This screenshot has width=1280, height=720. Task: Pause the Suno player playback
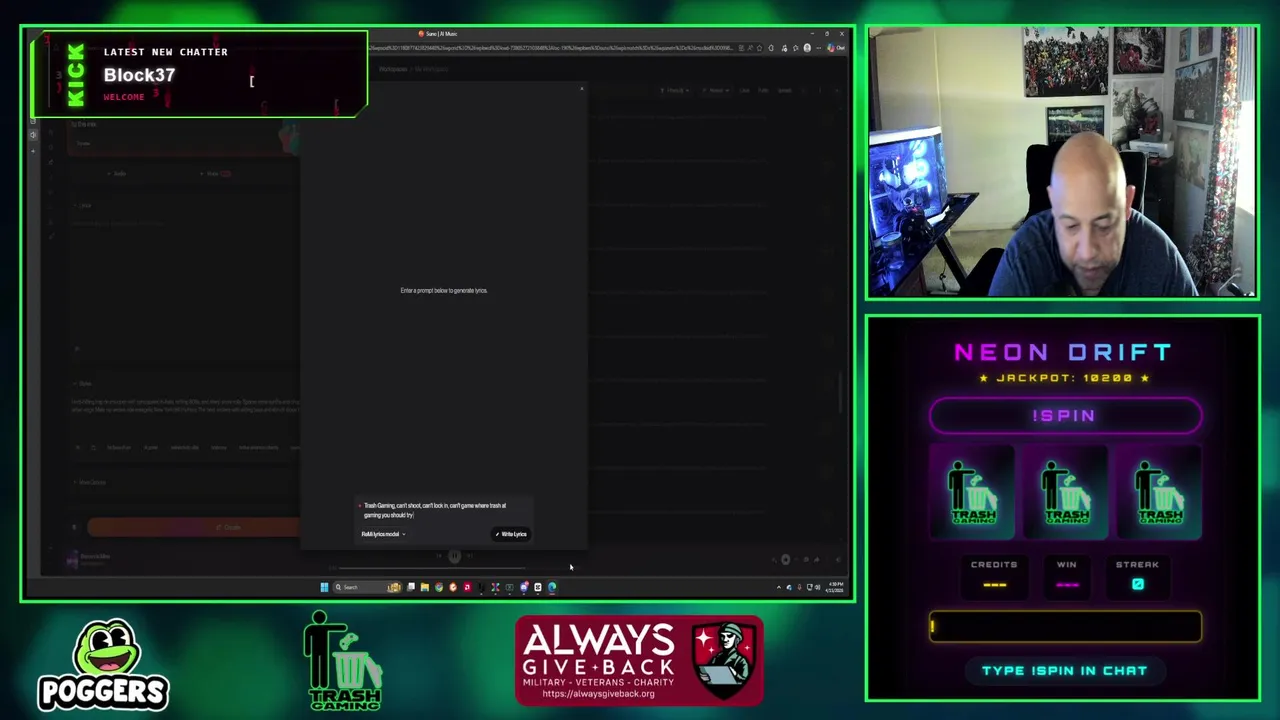click(454, 556)
